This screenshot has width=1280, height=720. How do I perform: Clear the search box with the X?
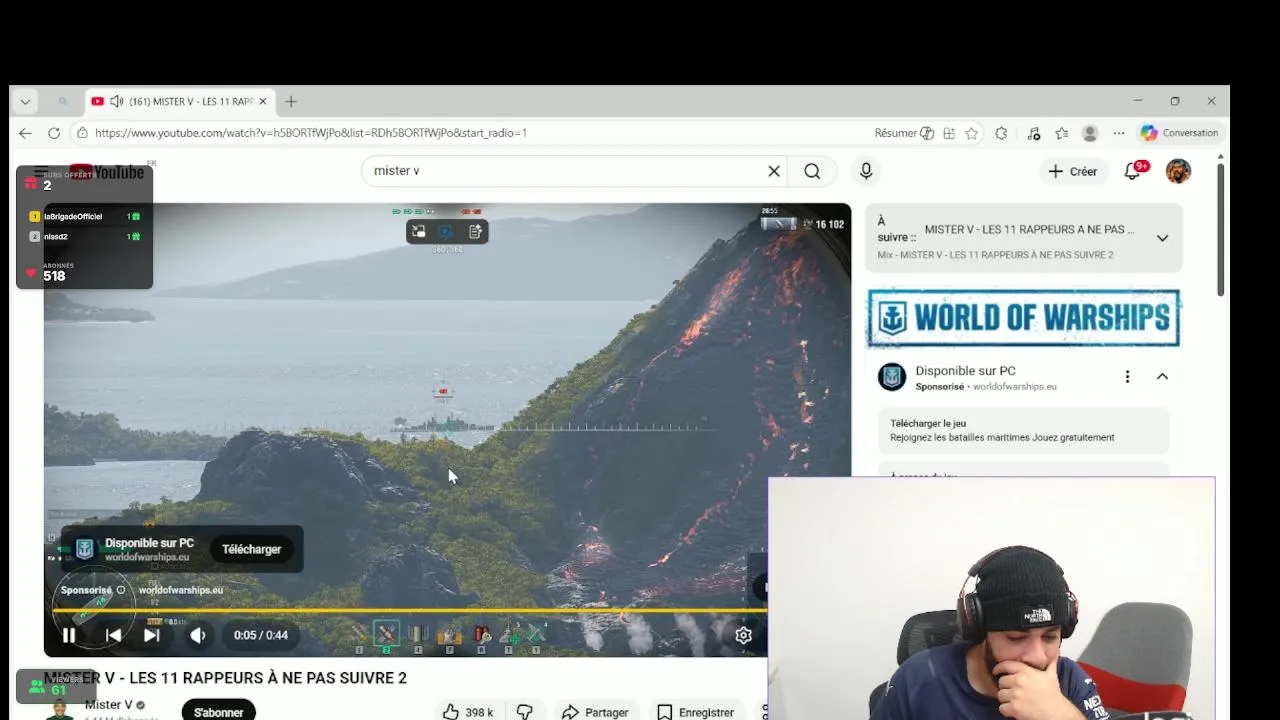pos(773,171)
